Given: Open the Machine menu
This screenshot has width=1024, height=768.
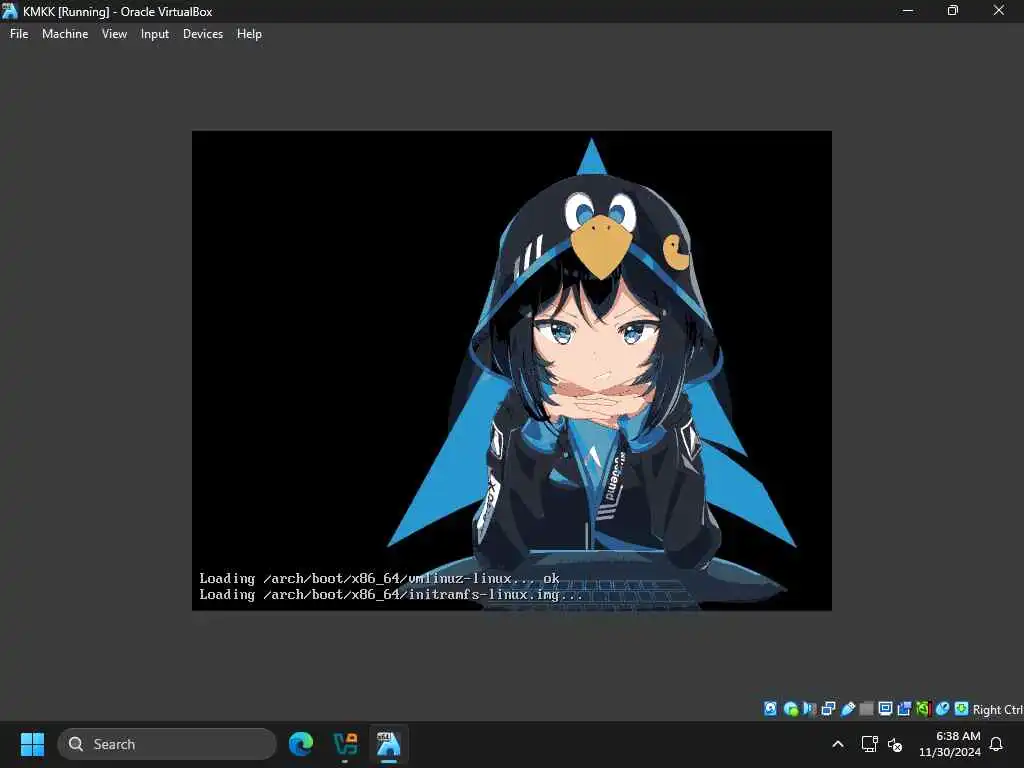Looking at the screenshot, I should 65,34.
